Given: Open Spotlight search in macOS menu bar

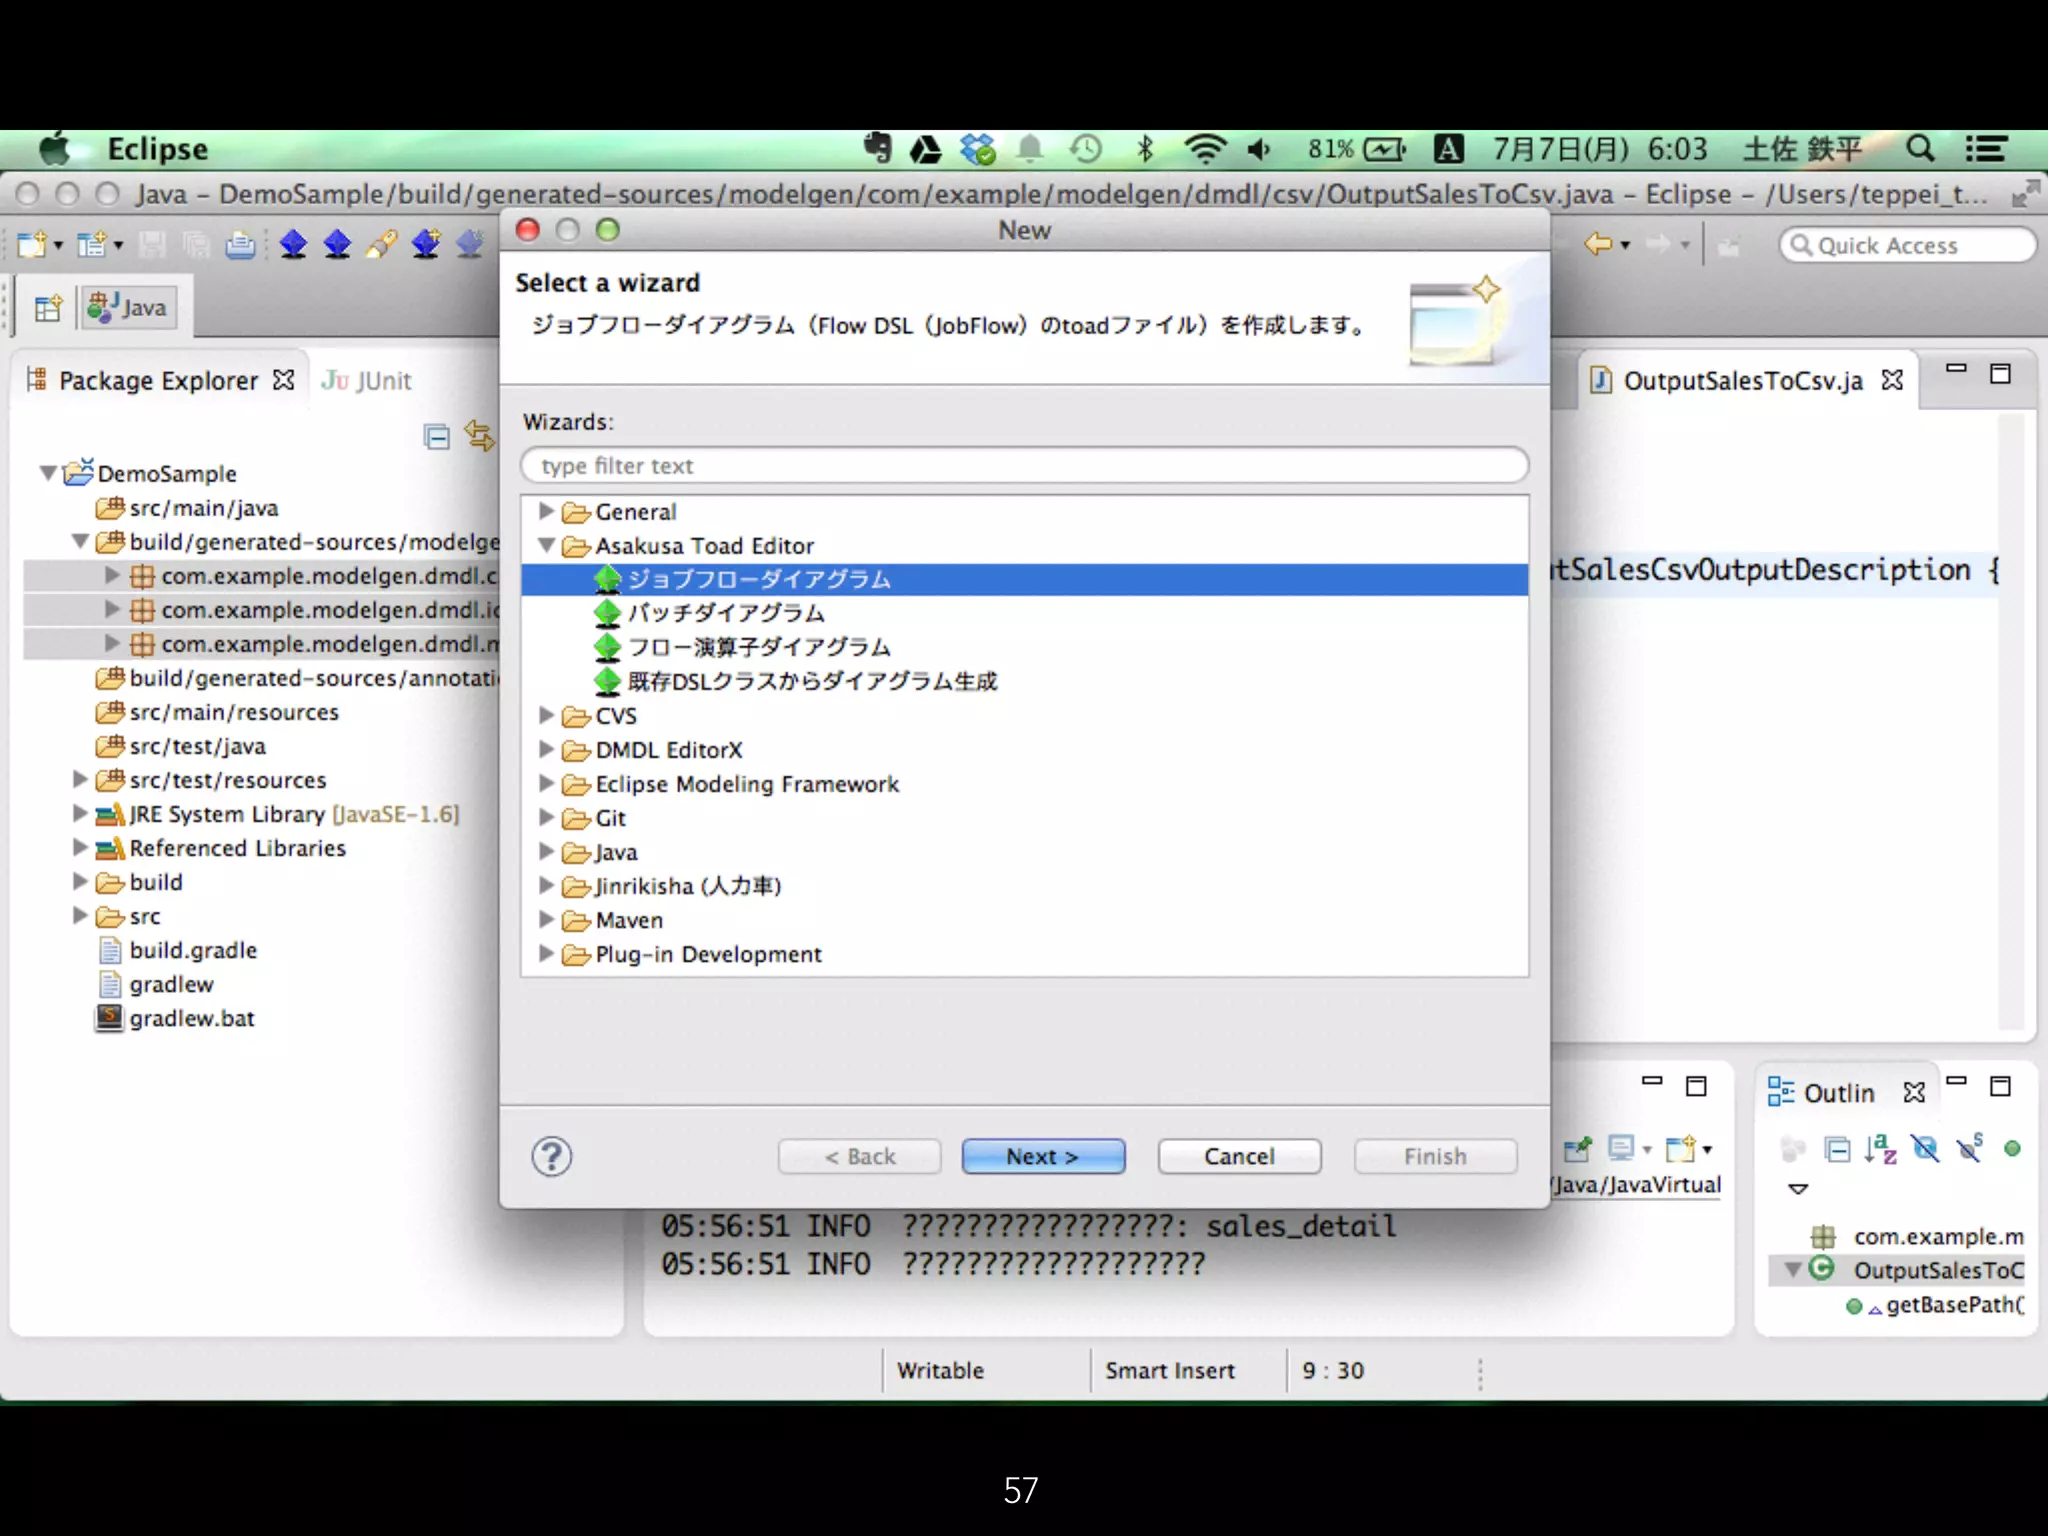Looking at the screenshot, I should click(x=1919, y=149).
